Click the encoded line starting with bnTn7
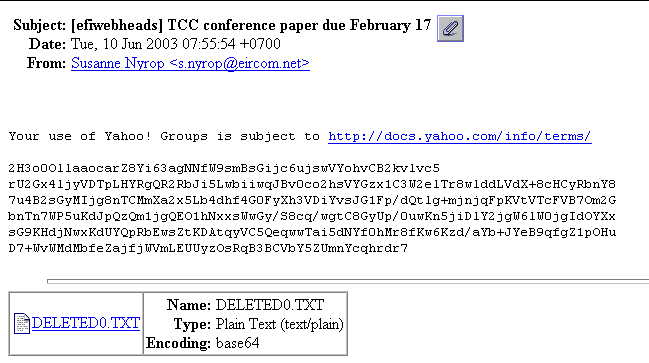The image size is (649, 363). [x=312, y=216]
